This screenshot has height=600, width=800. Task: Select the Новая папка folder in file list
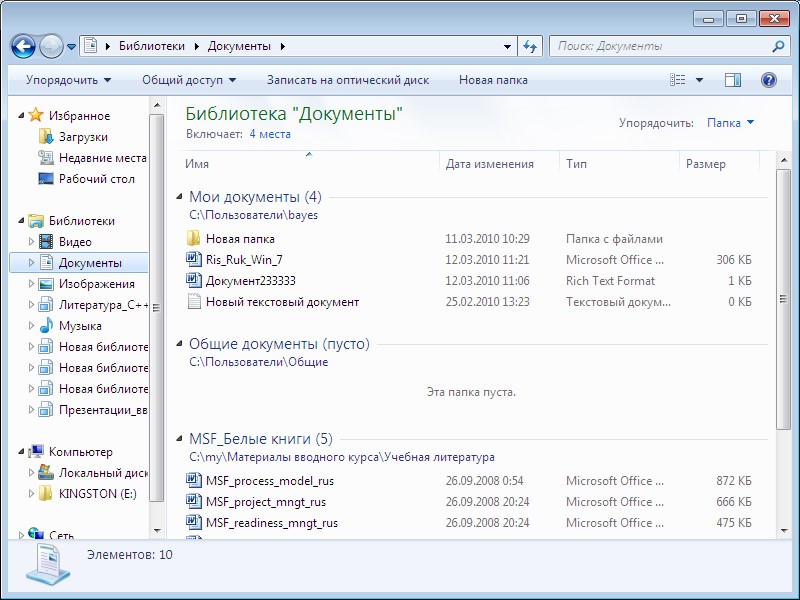pos(240,239)
